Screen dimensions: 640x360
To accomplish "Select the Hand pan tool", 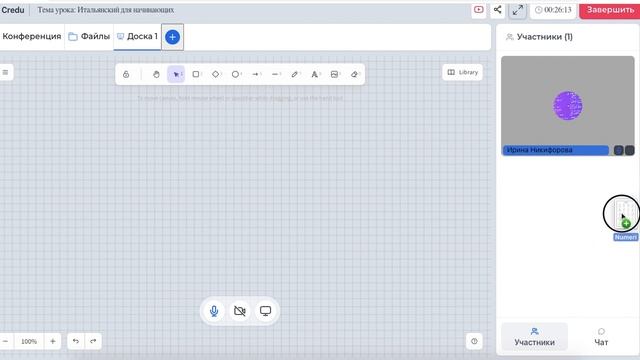I will pos(156,74).
